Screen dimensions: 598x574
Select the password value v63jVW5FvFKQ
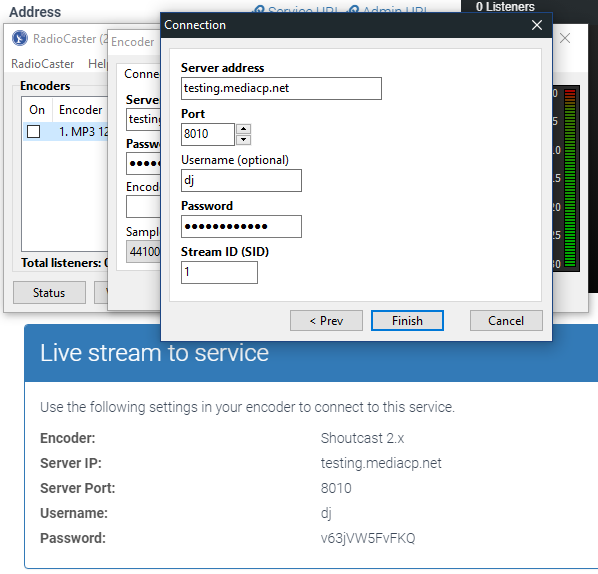[x=368, y=538]
